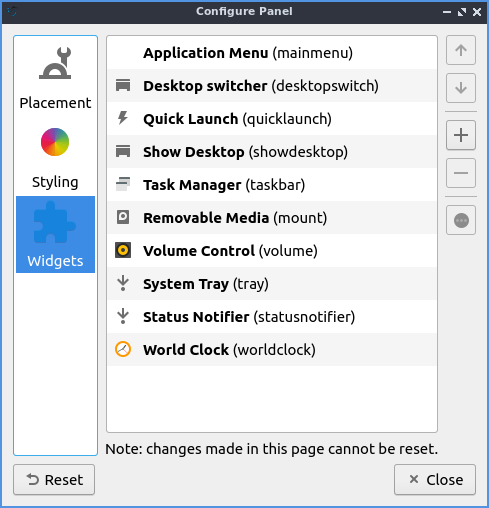Click the Close button at bottom right
Viewport: 489px width, 508px height.
435,480
